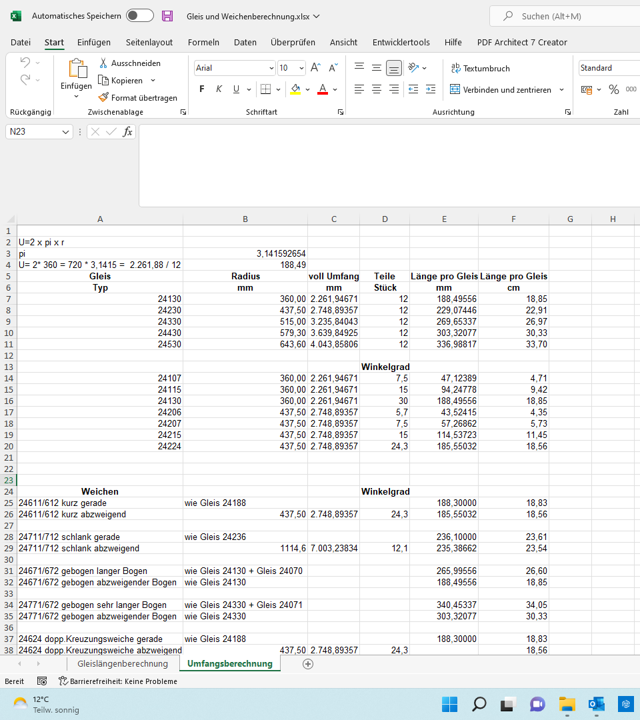
Task: Open the Zwischenablage dialog launcher
Action: (x=183, y=112)
